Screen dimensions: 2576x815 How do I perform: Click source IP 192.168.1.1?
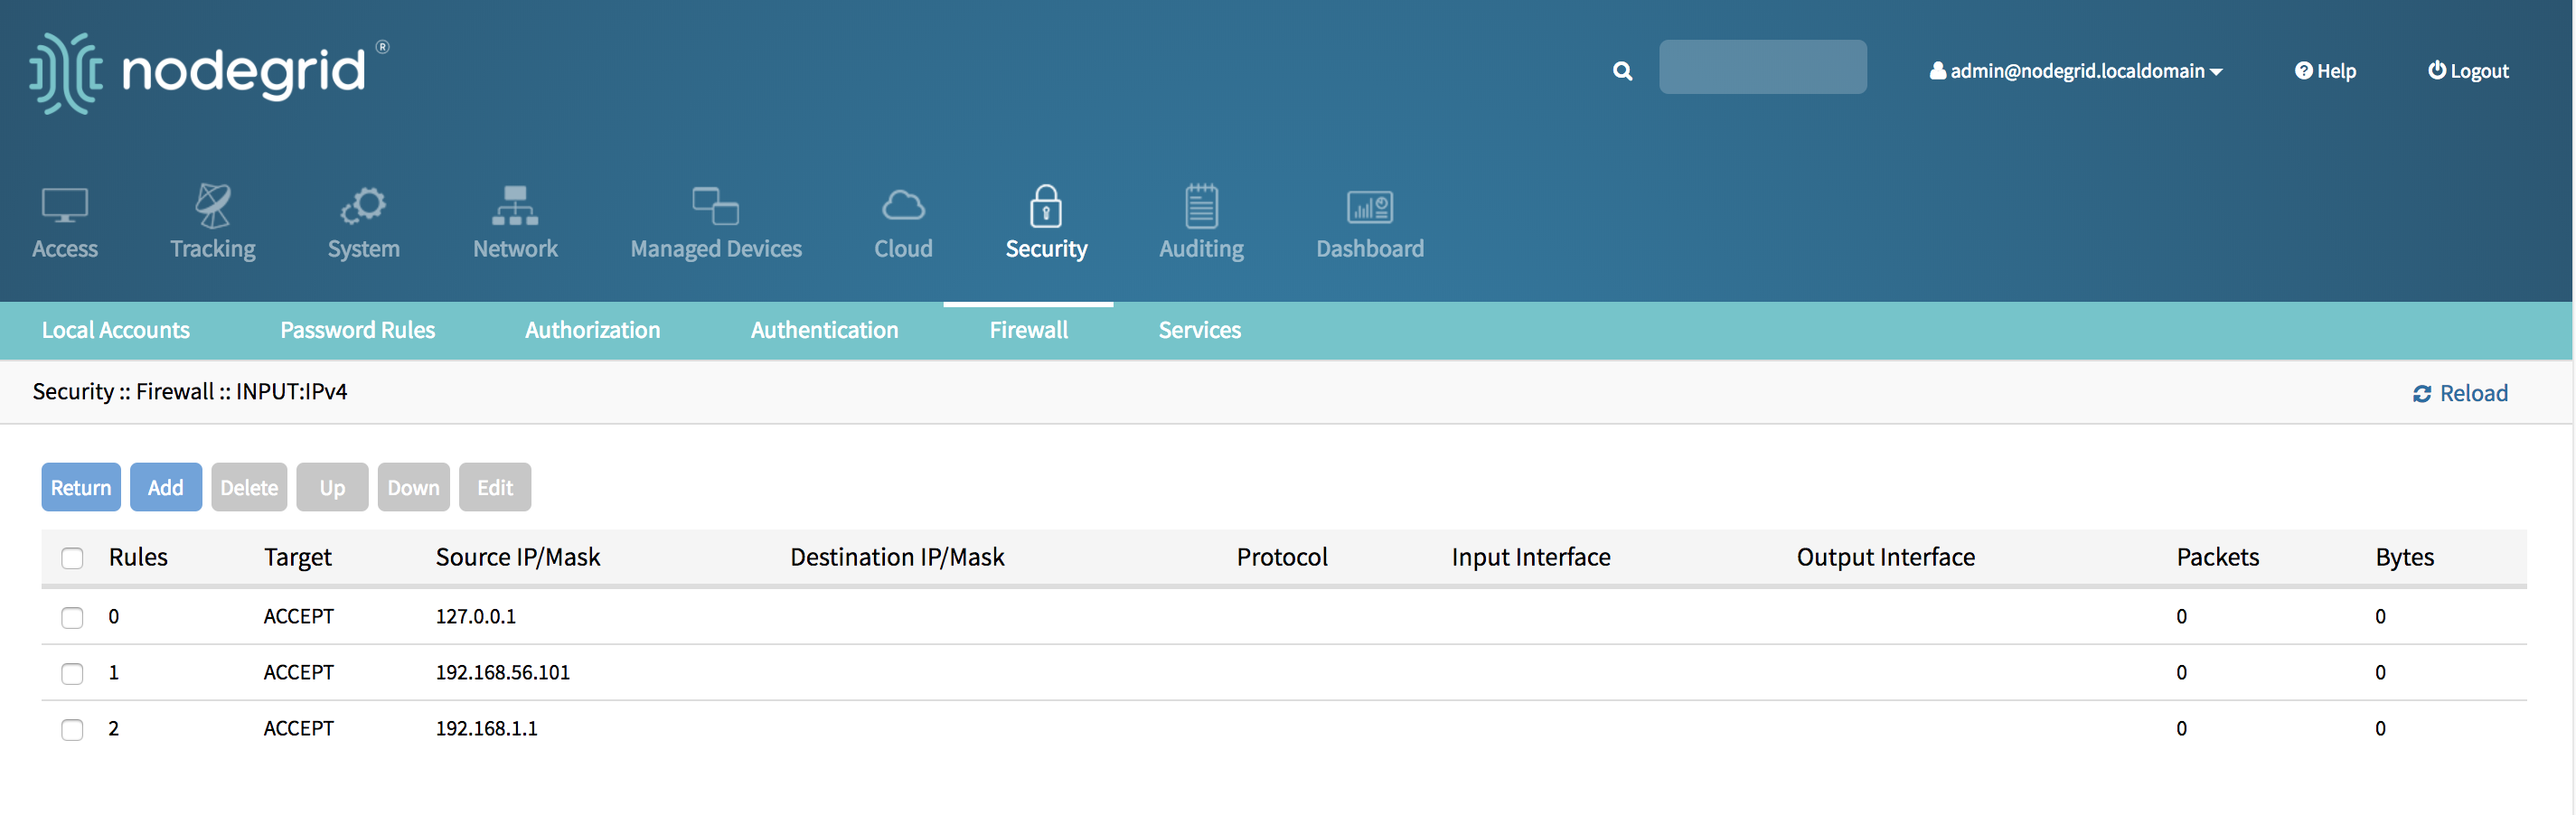click(x=487, y=728)
